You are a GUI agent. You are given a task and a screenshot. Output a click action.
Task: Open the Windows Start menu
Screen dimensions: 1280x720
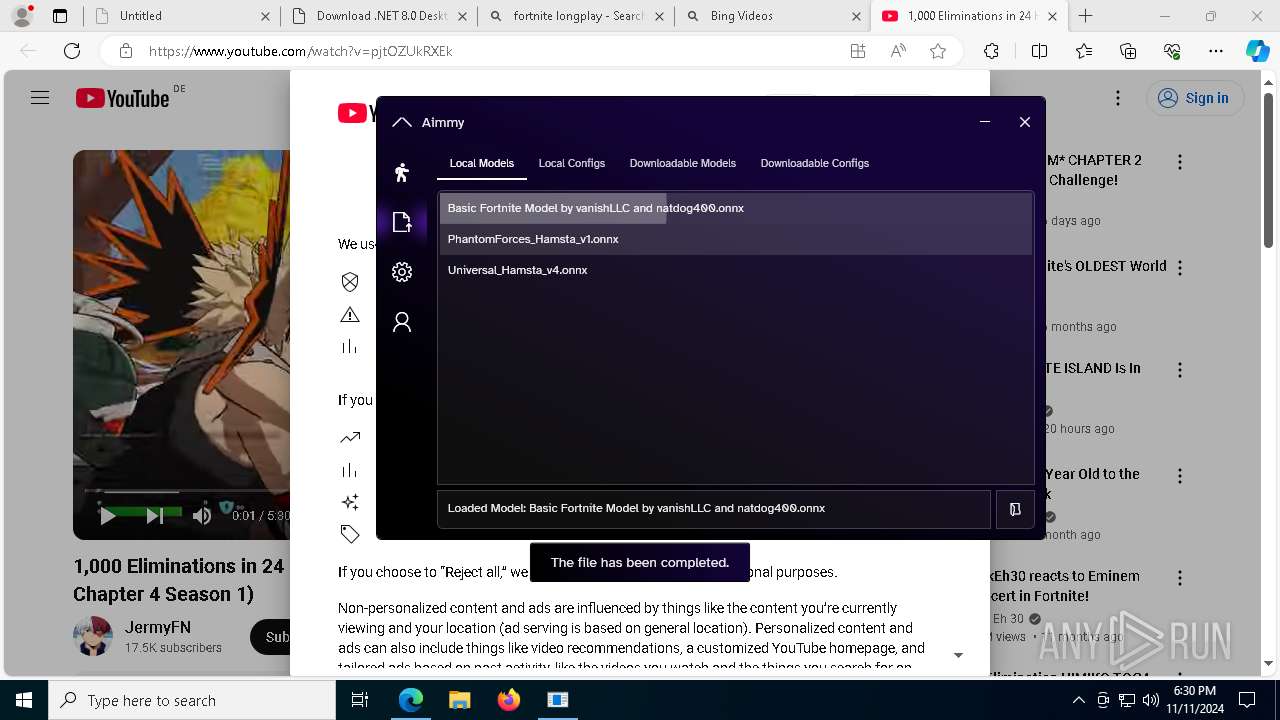pyautogui.click(x=24, y=700)
